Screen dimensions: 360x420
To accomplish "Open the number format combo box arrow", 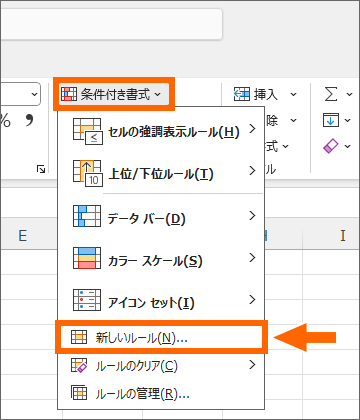I will 34,94.
